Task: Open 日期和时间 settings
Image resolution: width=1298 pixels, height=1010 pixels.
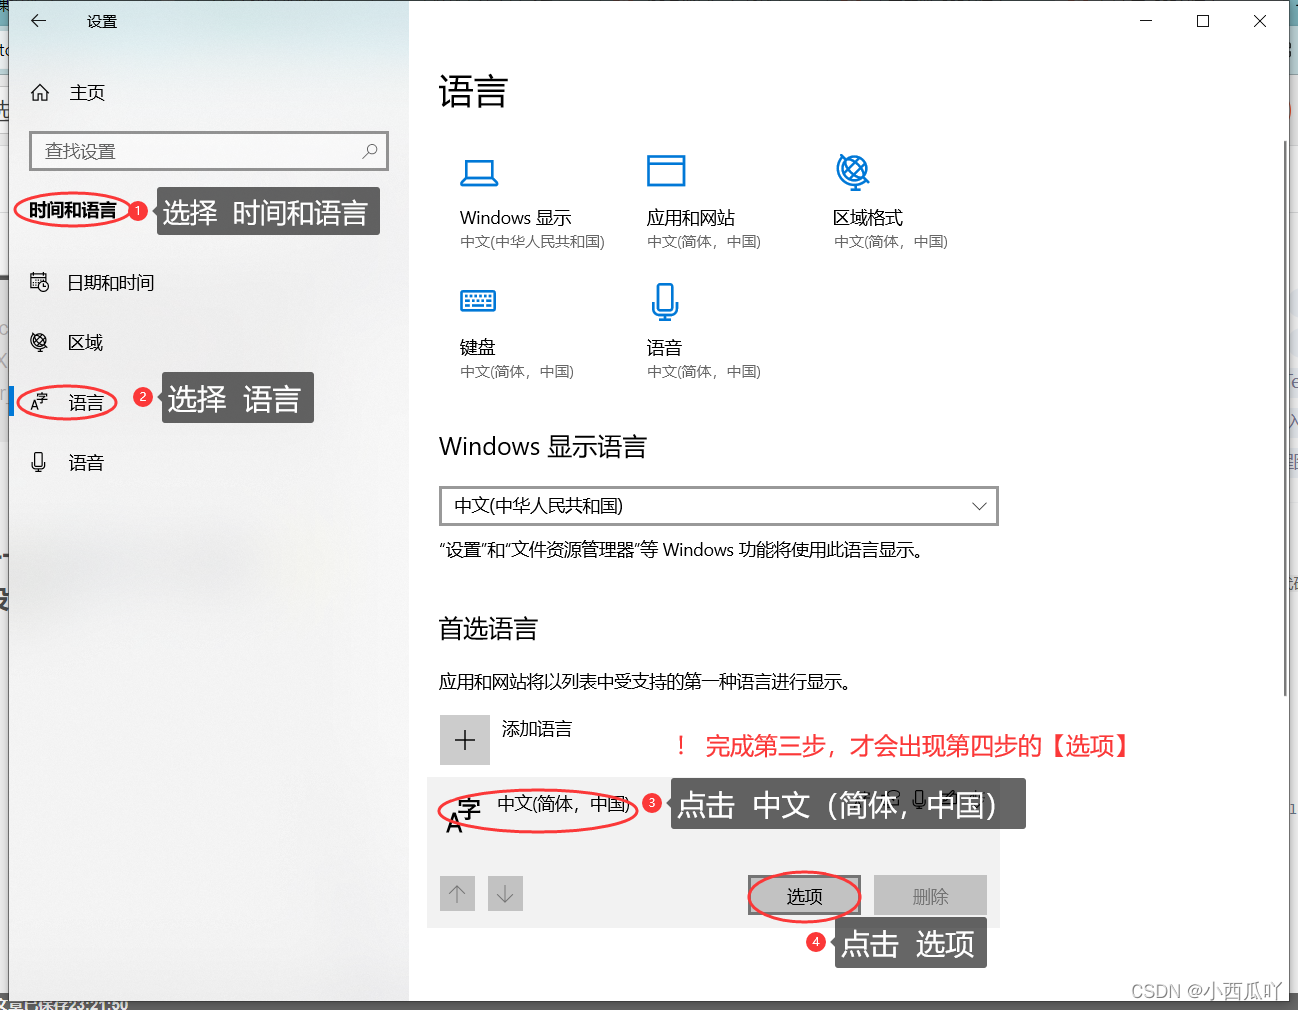Action: (x=110, y=283)
